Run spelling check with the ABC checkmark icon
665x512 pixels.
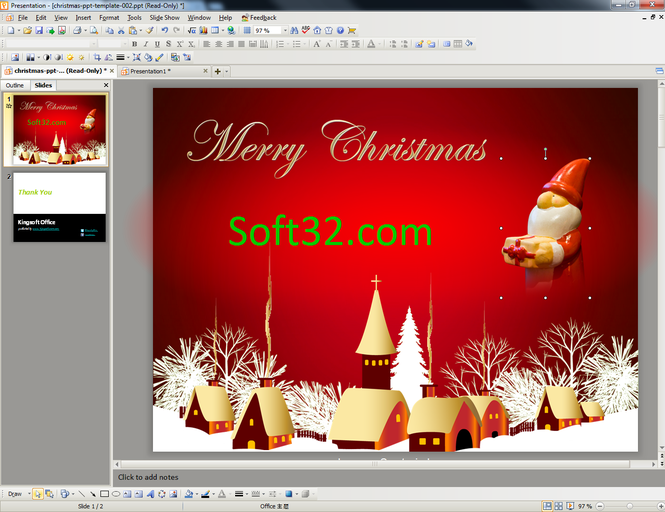point(305,31)
